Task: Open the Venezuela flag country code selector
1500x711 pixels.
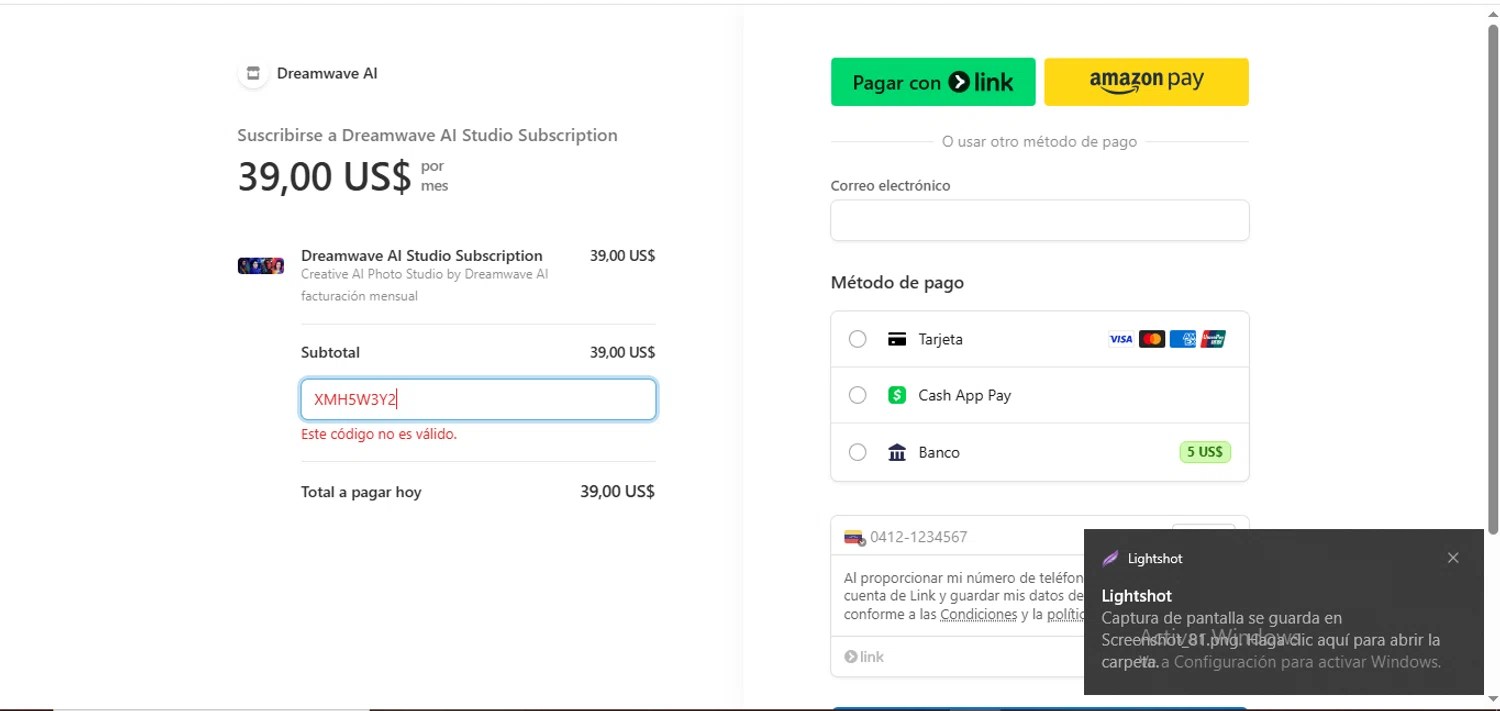Action: 854,537
